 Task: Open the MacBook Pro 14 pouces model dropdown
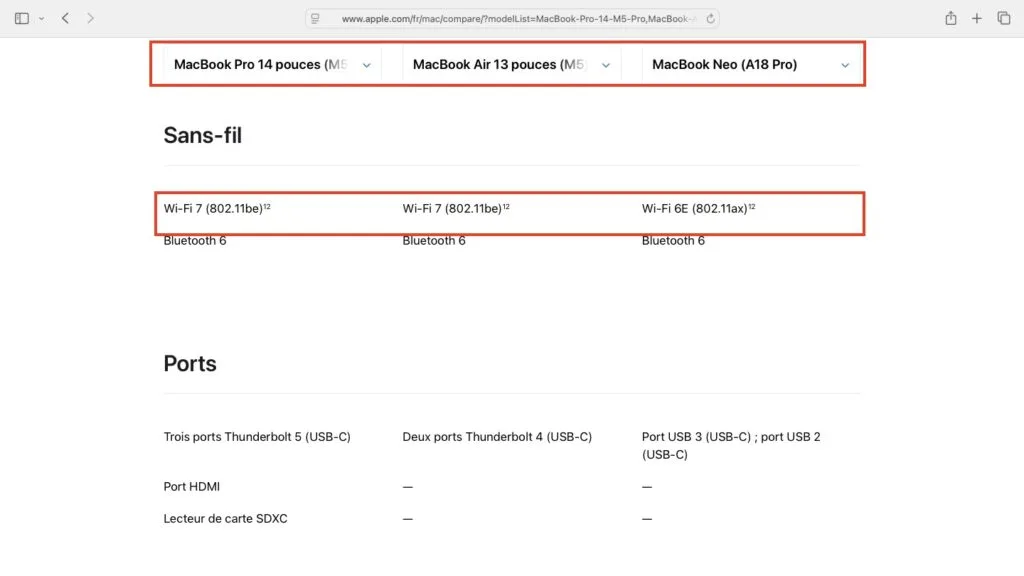point(272,65)
